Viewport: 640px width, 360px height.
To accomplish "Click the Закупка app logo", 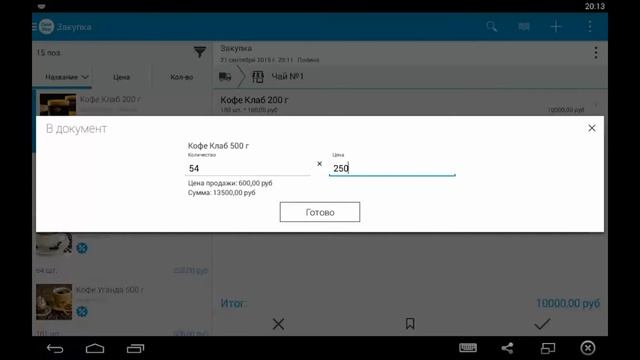I will tap(46, 27).
